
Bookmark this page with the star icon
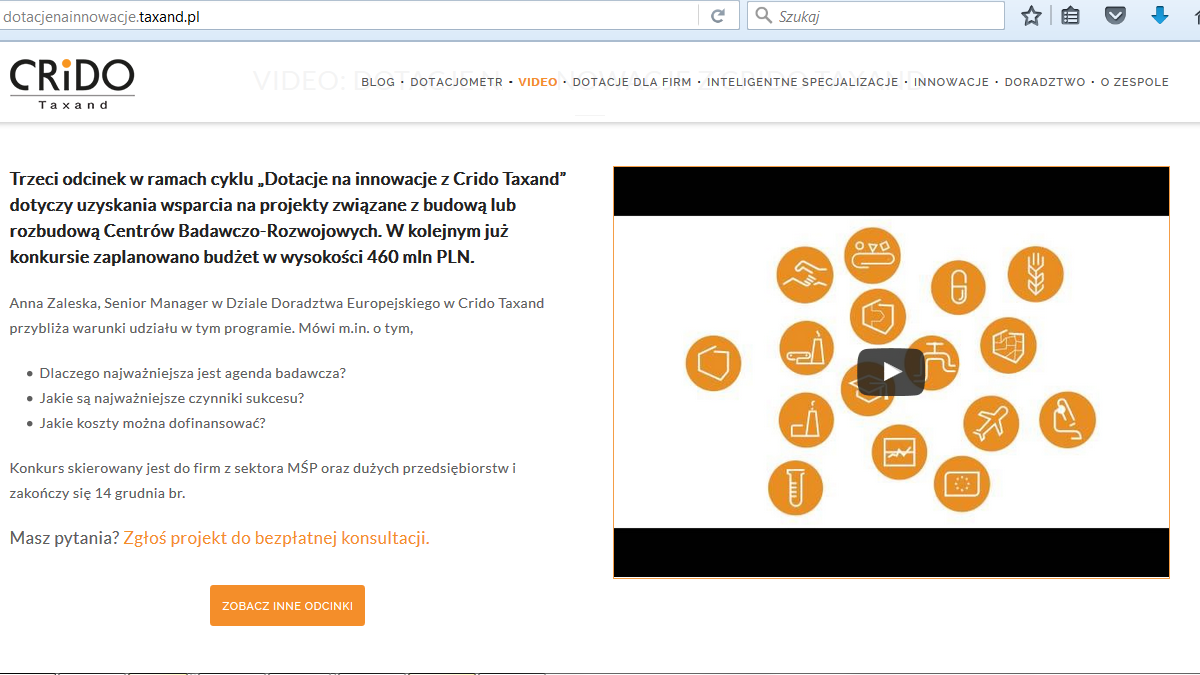click(1032, 16)
